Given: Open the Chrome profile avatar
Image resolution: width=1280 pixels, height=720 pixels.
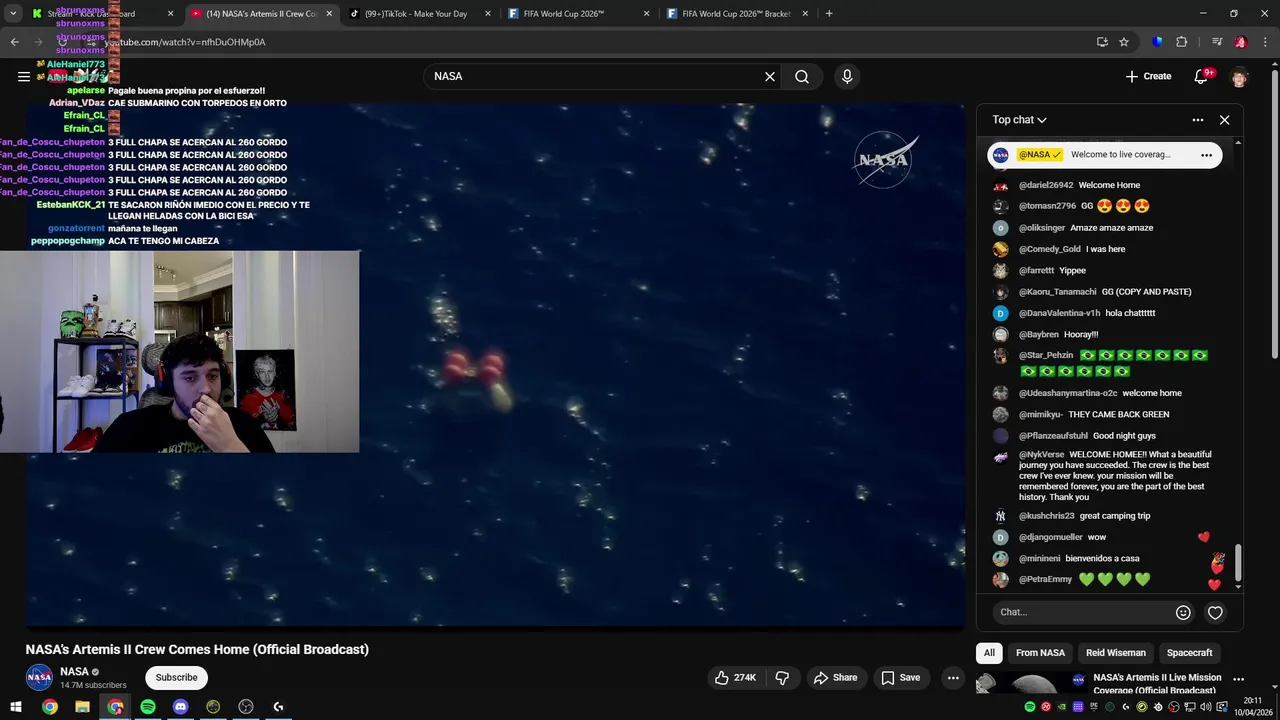Looking at the screenshot, I should coord(1241,42).
